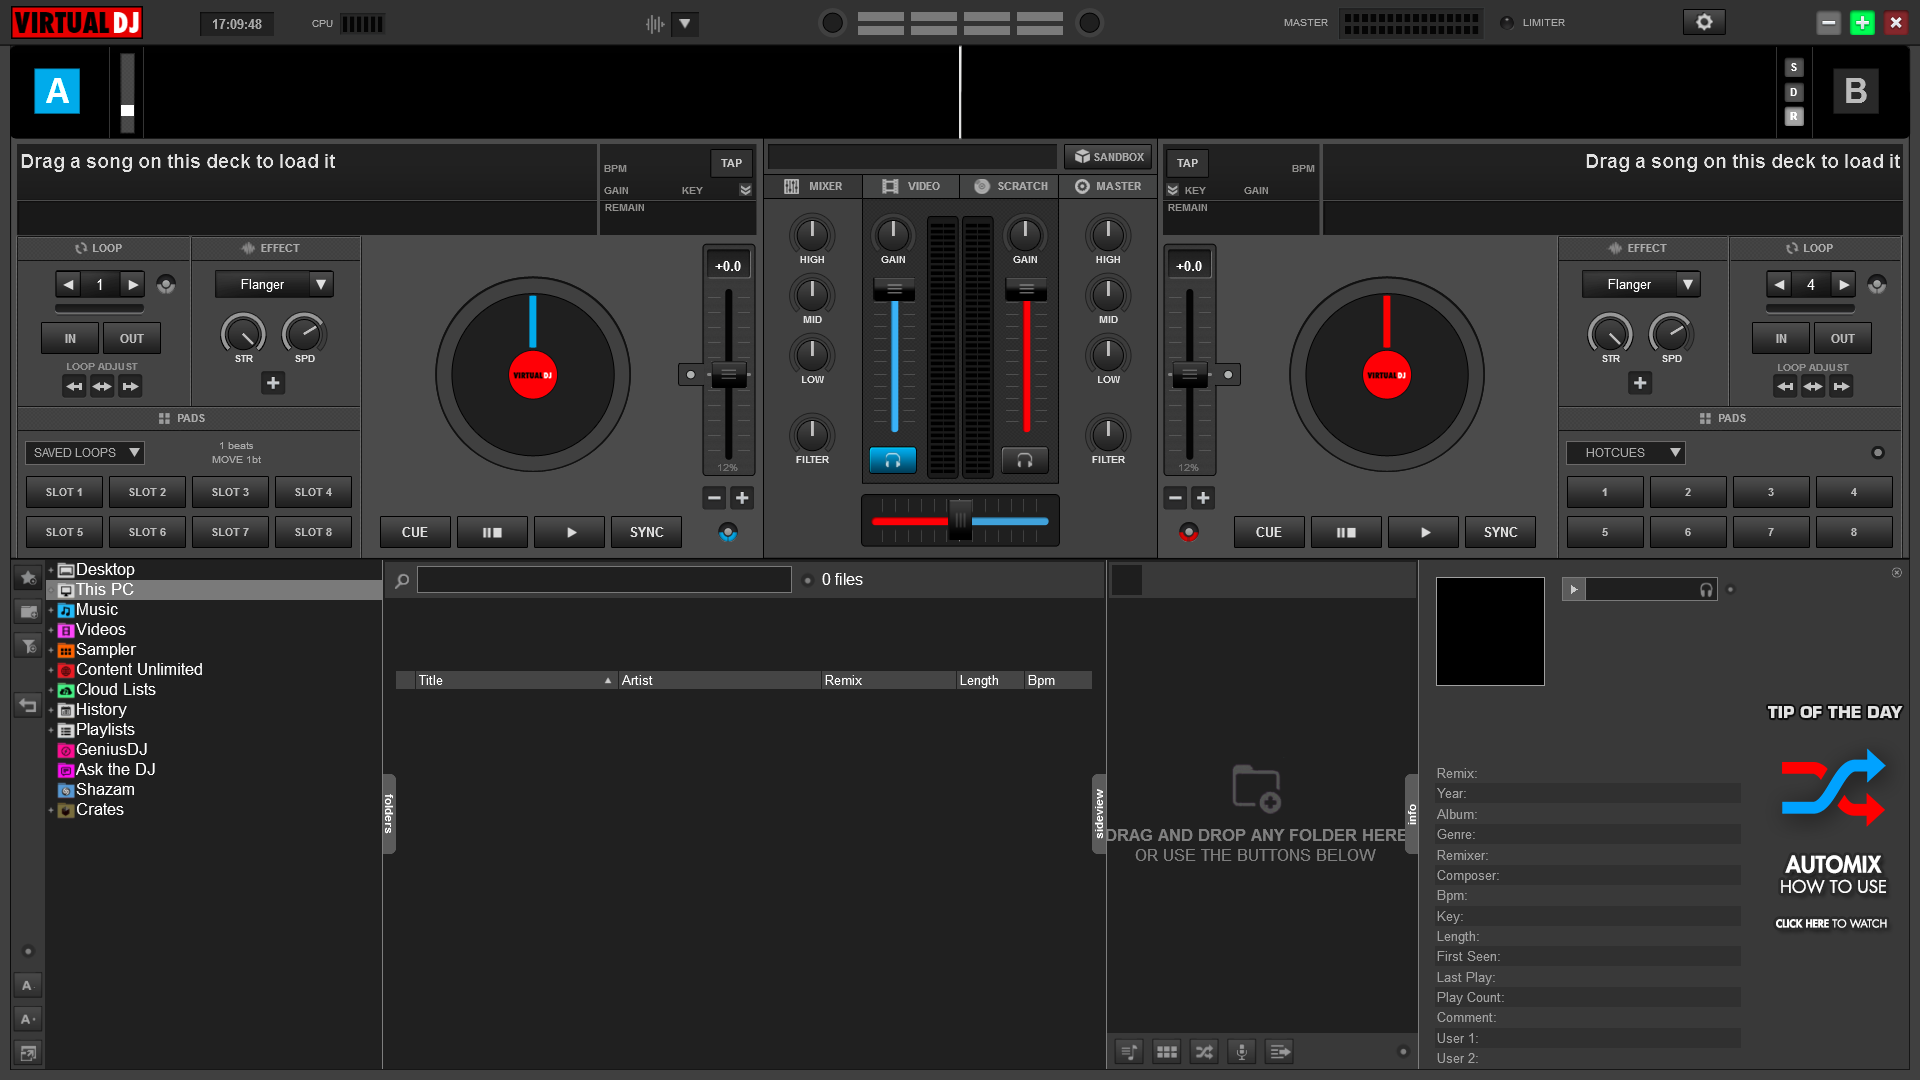
Task: Tap the right deck TAP button
Action: [1187, 163]
